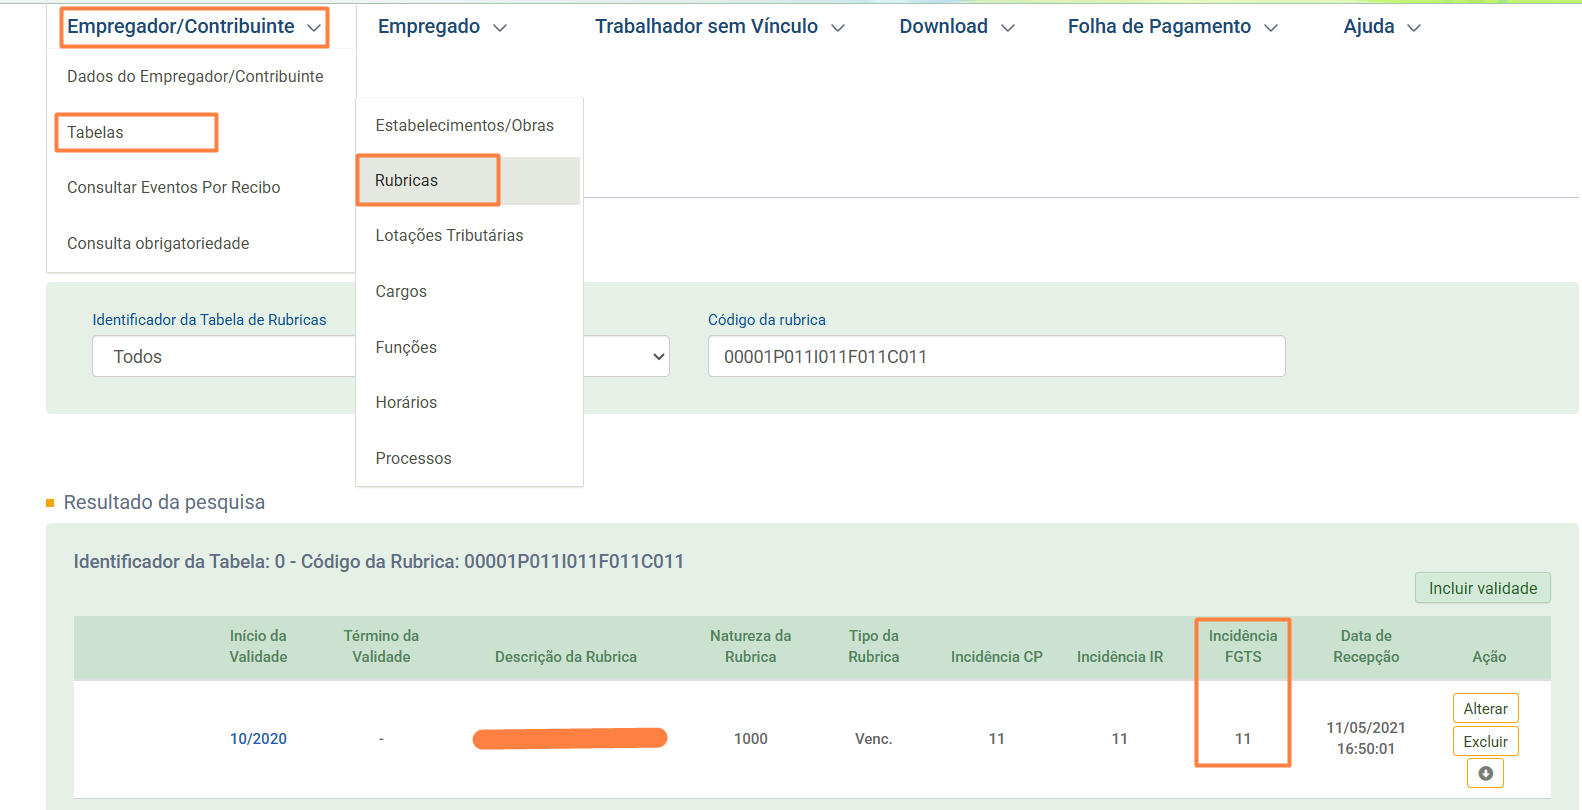Viewport: 1582px width, 810px height.
Task: Choose the Tabelas menu entry
Action: [x=96, y=132]
